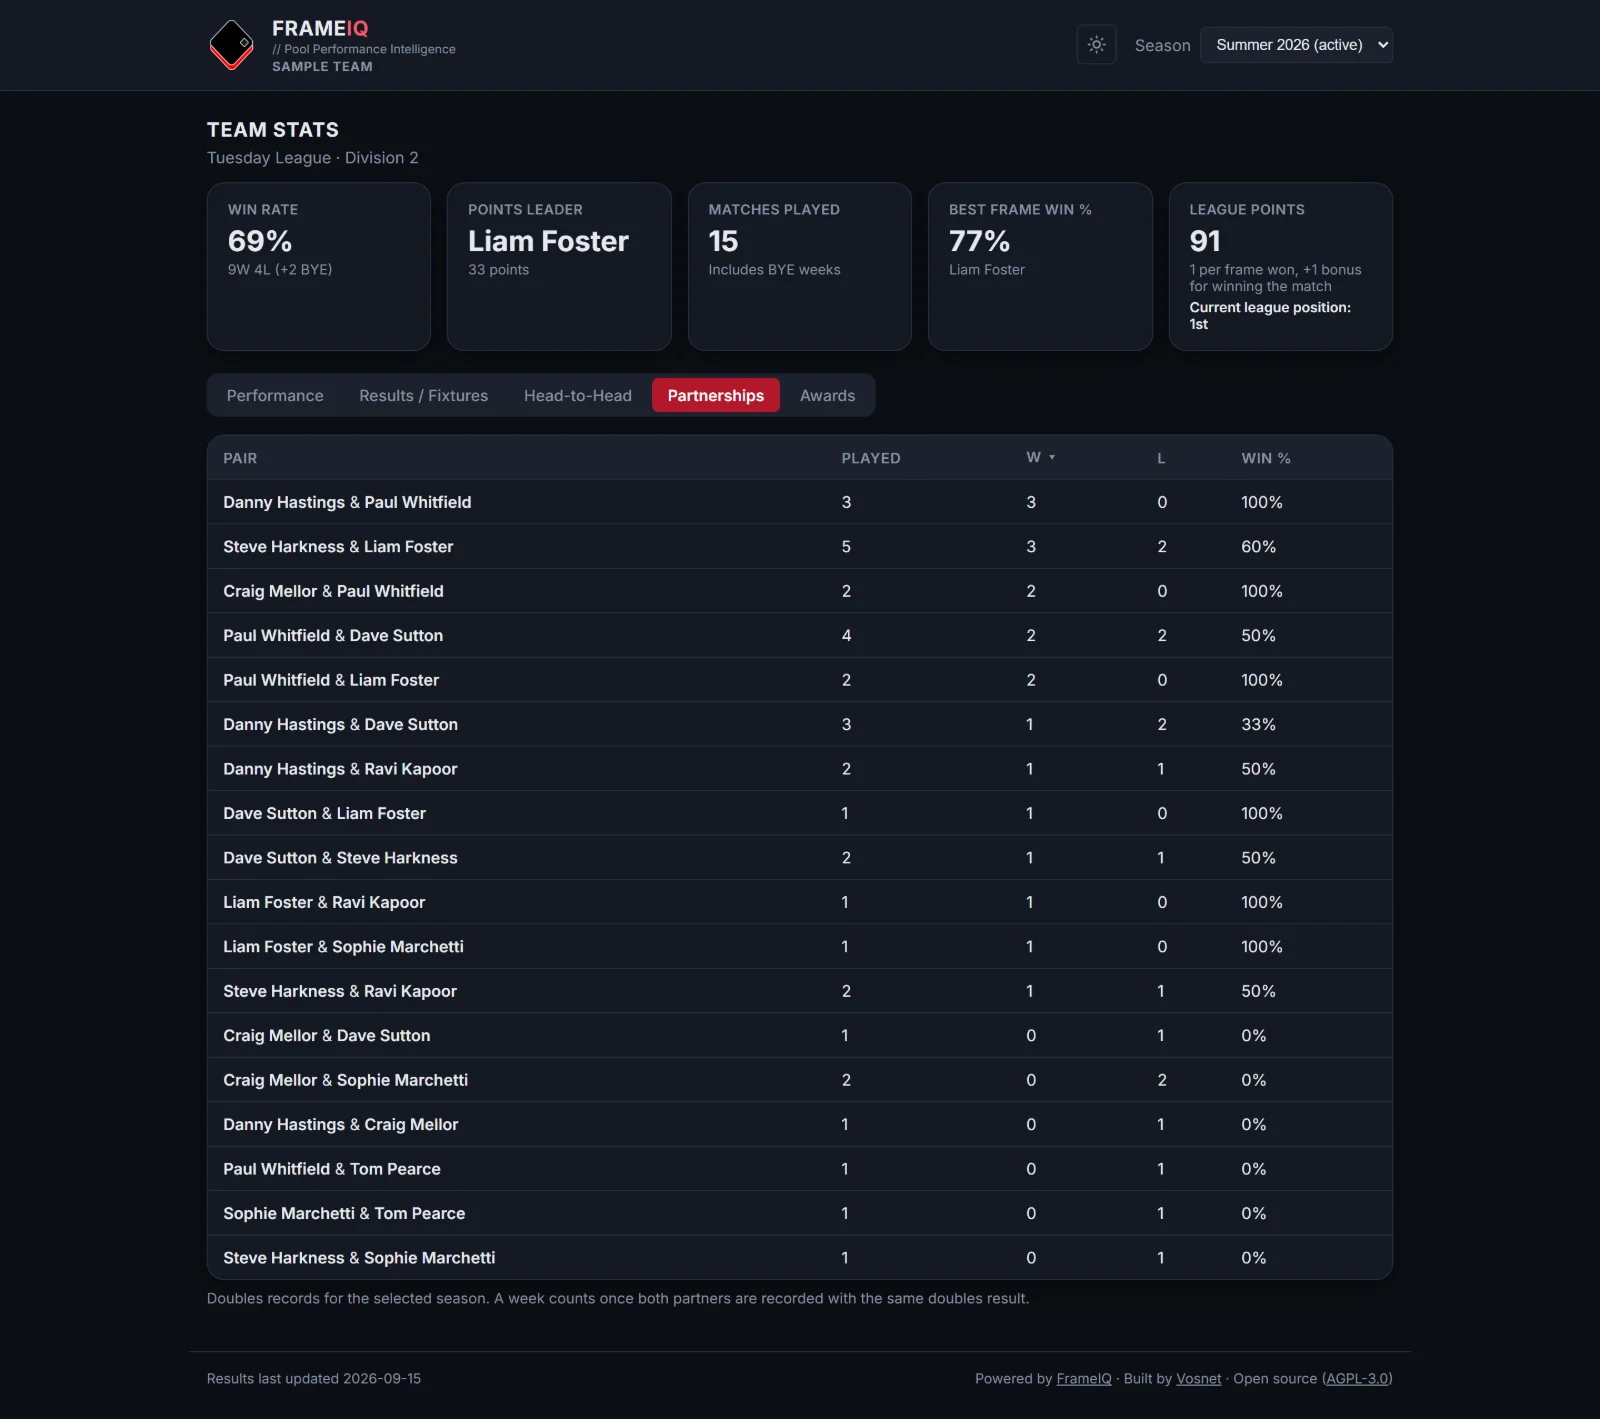Select row Steve Harkness & Sophie Marchetti
The height and width of the screenshot is (1419, 1600).
click(799, 1257)
